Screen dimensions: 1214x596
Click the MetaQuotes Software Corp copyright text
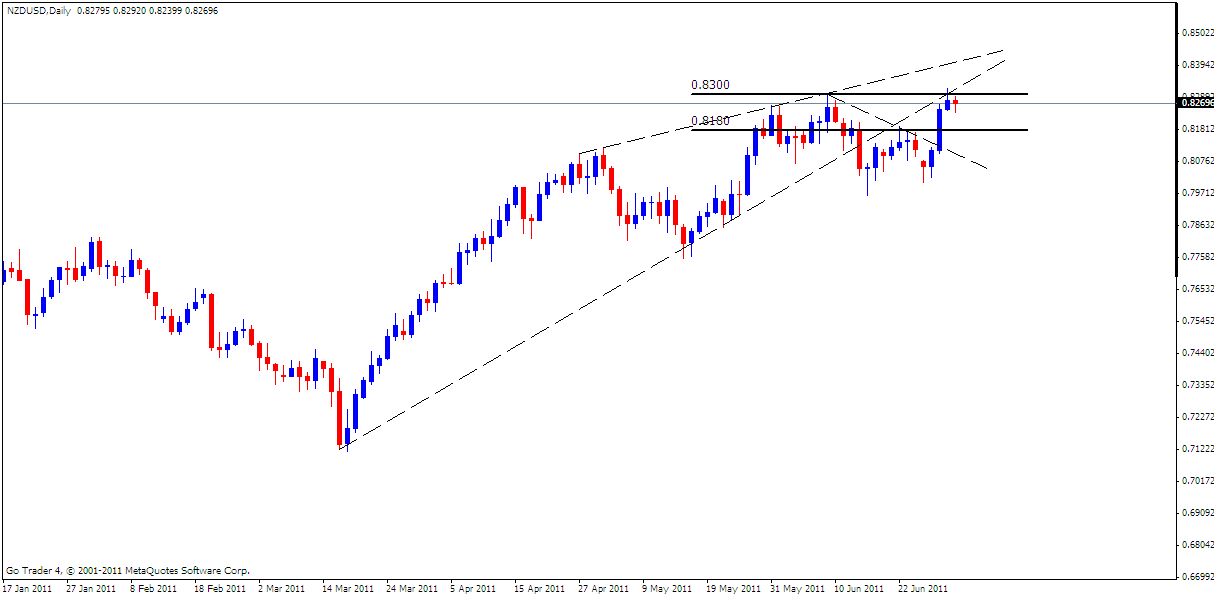click(x=130, y=568)
